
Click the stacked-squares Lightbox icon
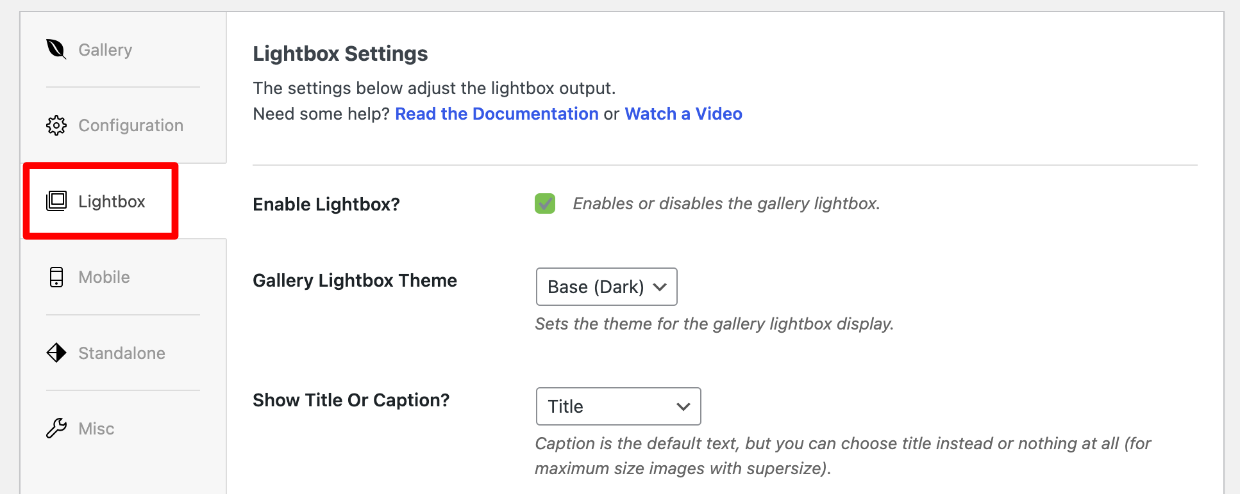point(56,201)
